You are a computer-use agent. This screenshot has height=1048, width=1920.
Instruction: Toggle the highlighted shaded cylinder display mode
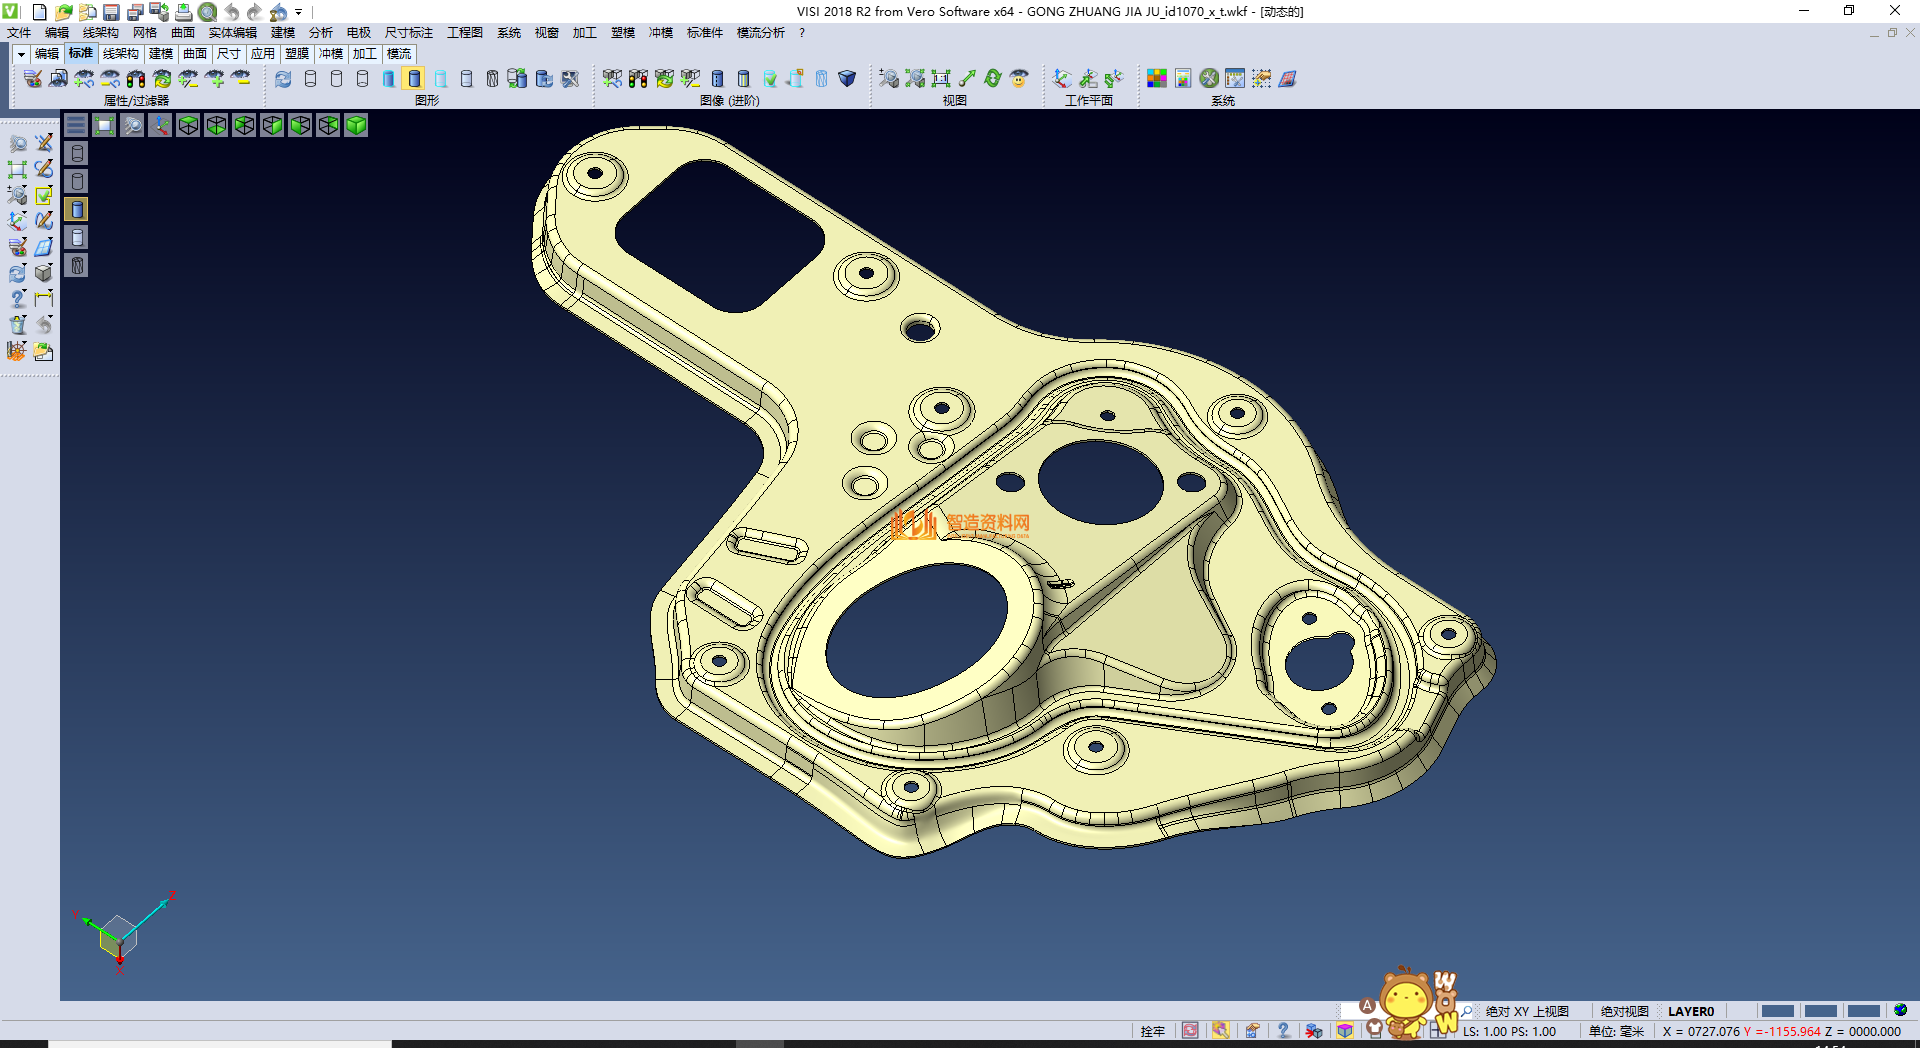click(414, 79)
